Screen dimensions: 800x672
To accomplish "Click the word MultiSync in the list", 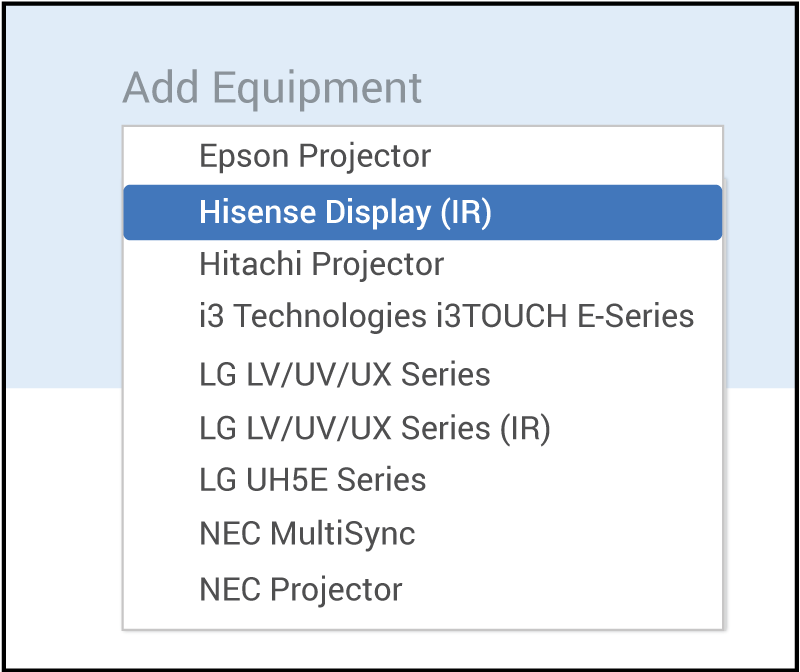I will click(343, 533).
